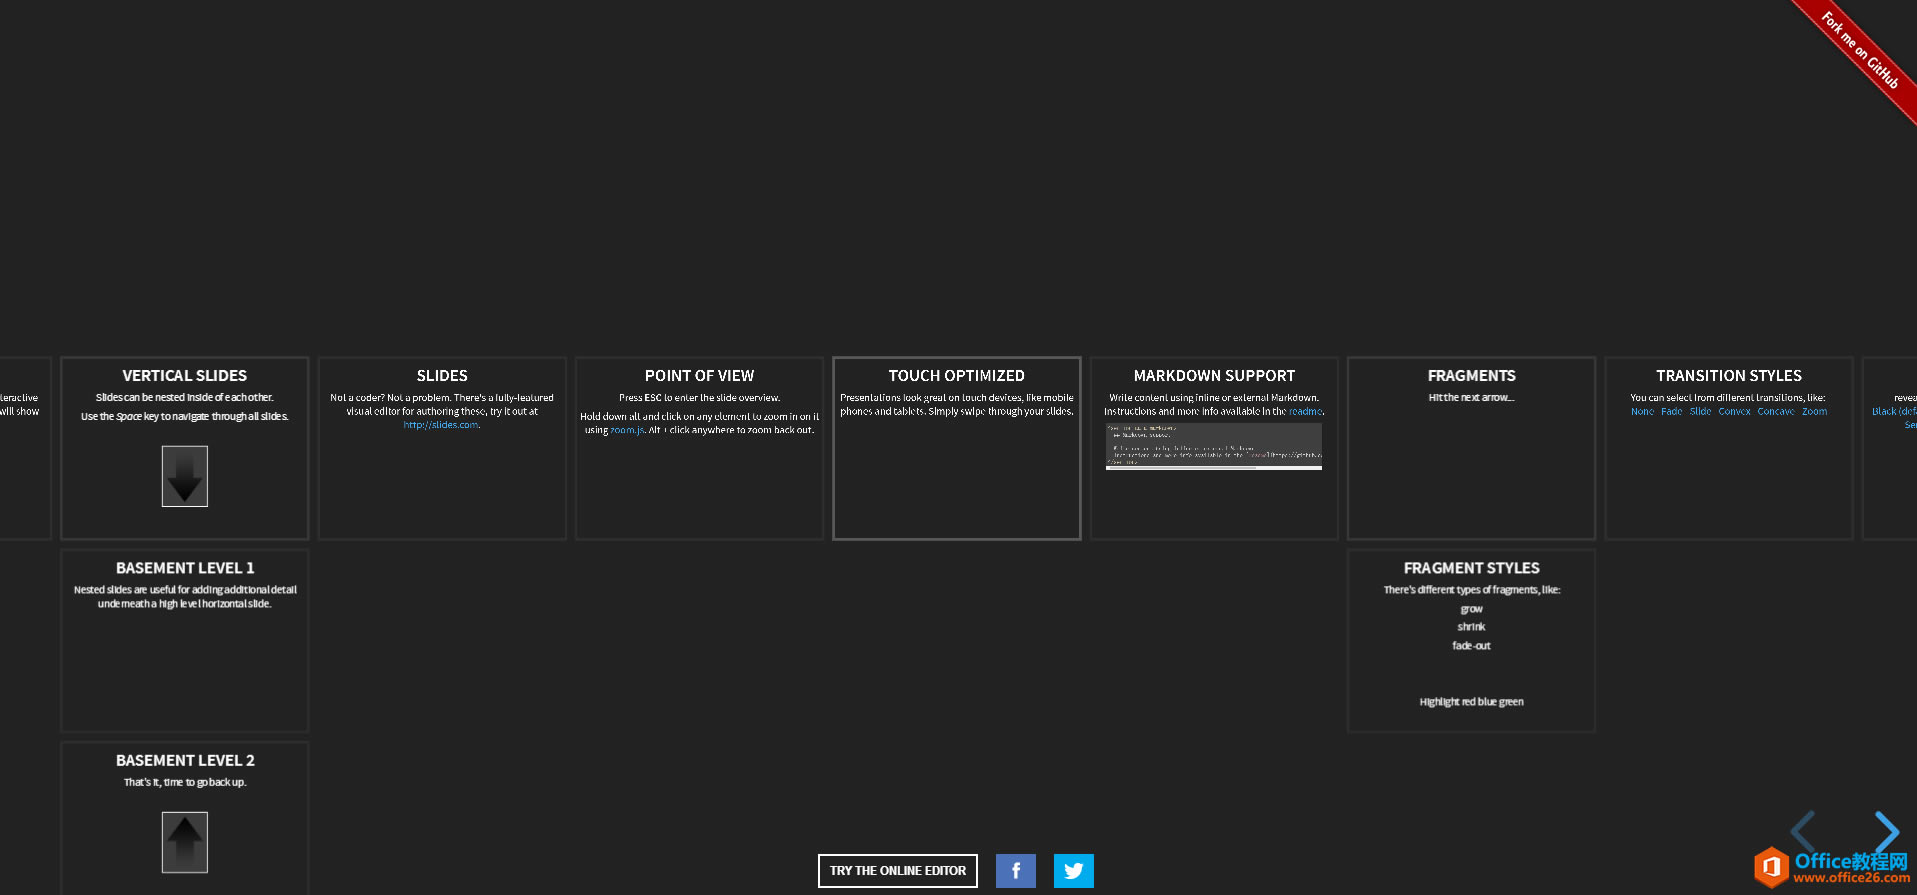Click the Twitter share icon
The image size is (1917, 895).
click(1073, 871)
